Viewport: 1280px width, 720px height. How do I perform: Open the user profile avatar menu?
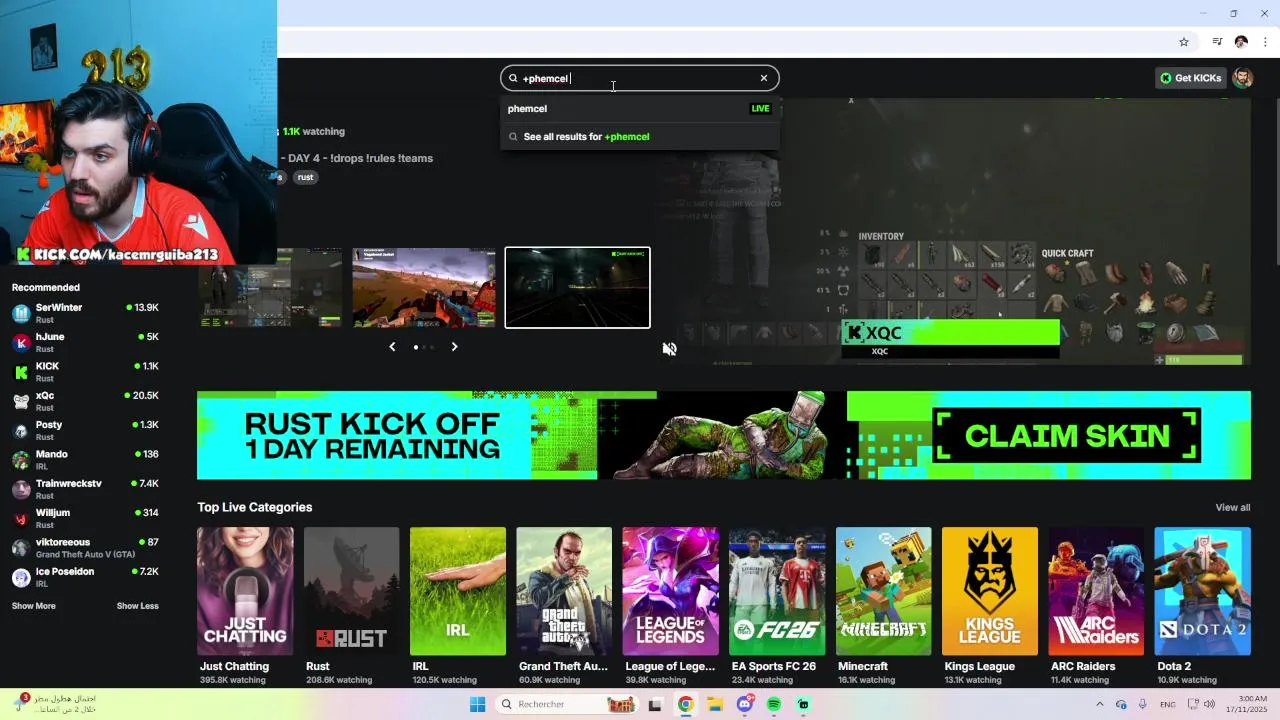1243,78
